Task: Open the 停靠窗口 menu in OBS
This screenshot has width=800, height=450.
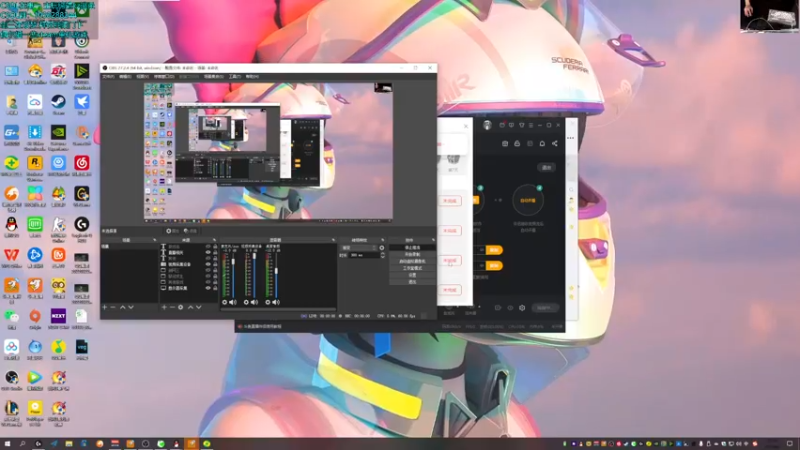Action: tap(164, 77)
